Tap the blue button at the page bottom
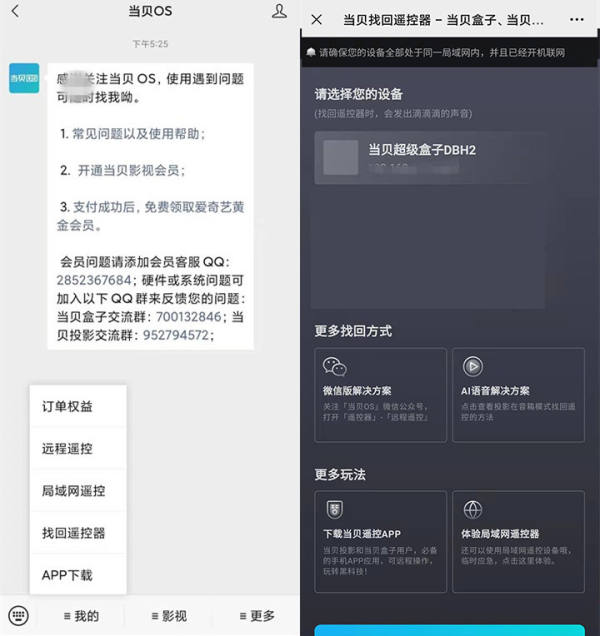 coord(449,630)
